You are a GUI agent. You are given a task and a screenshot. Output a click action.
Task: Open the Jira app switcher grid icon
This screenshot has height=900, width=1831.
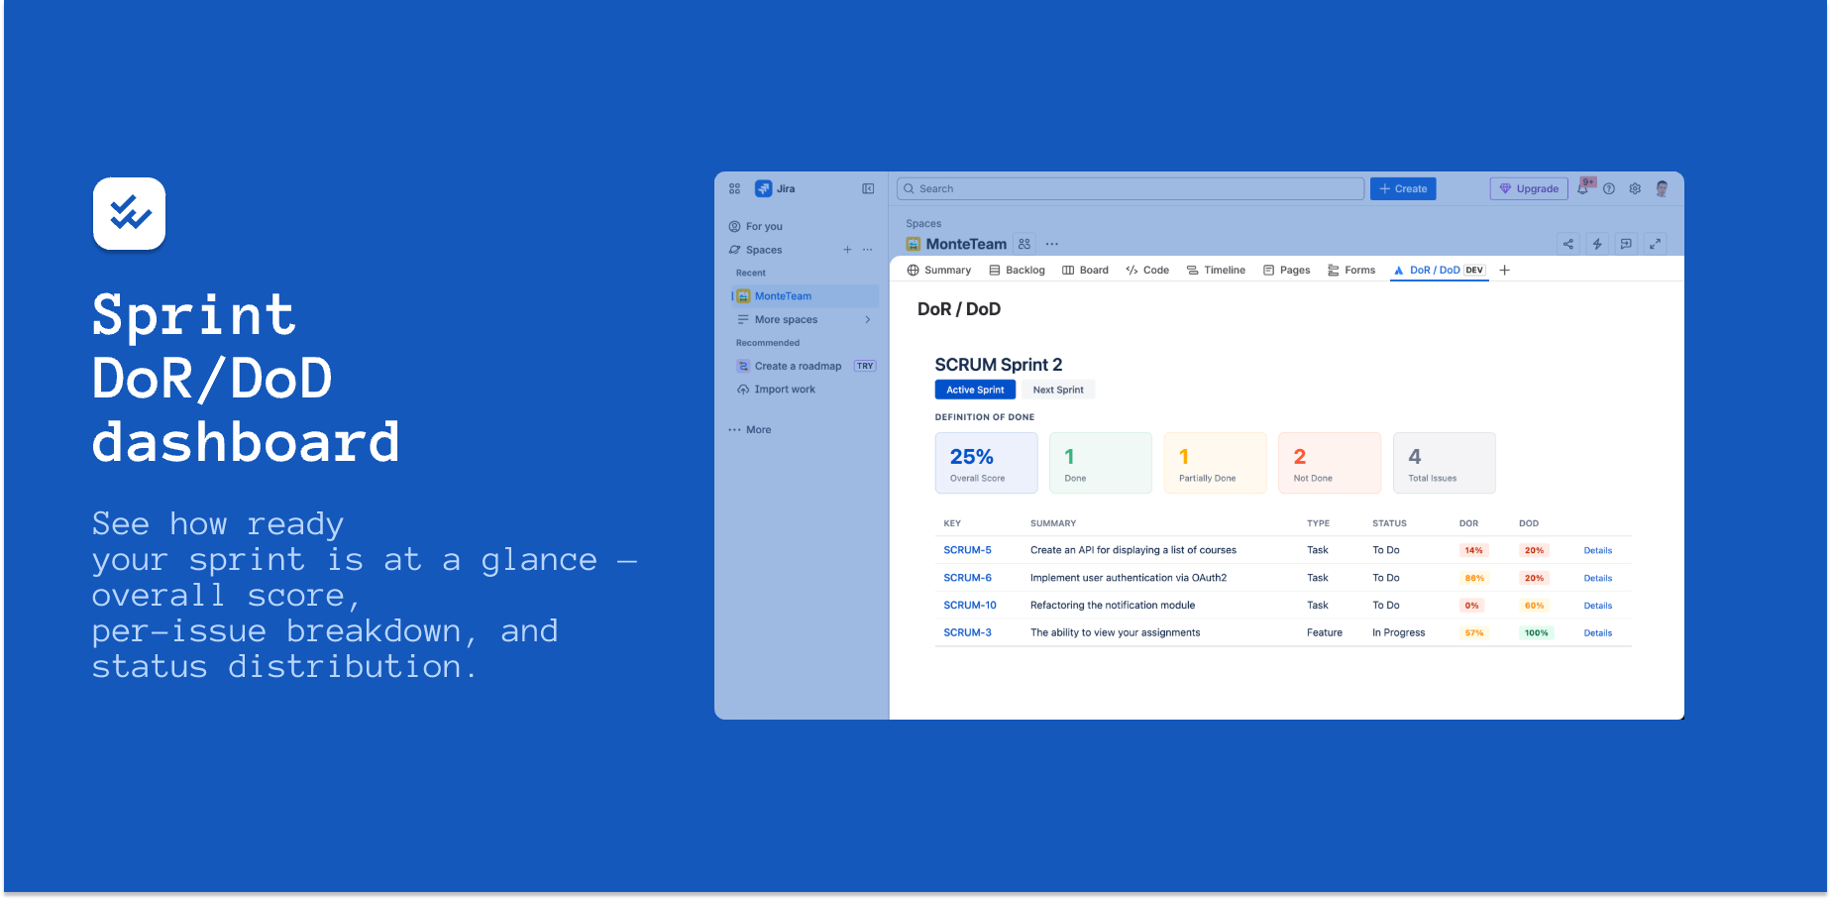tap(734, 189)
